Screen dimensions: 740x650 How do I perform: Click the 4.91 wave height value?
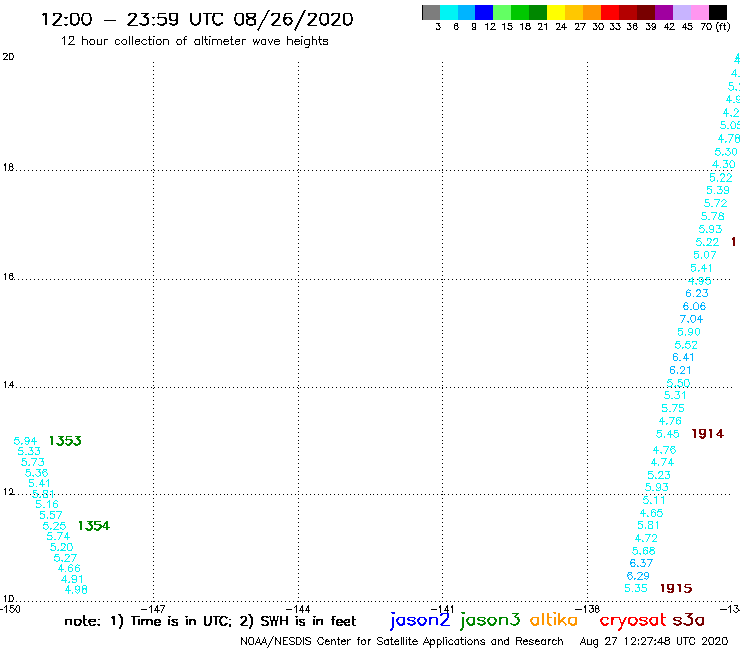pyautogui.click(x=72, y=579)
